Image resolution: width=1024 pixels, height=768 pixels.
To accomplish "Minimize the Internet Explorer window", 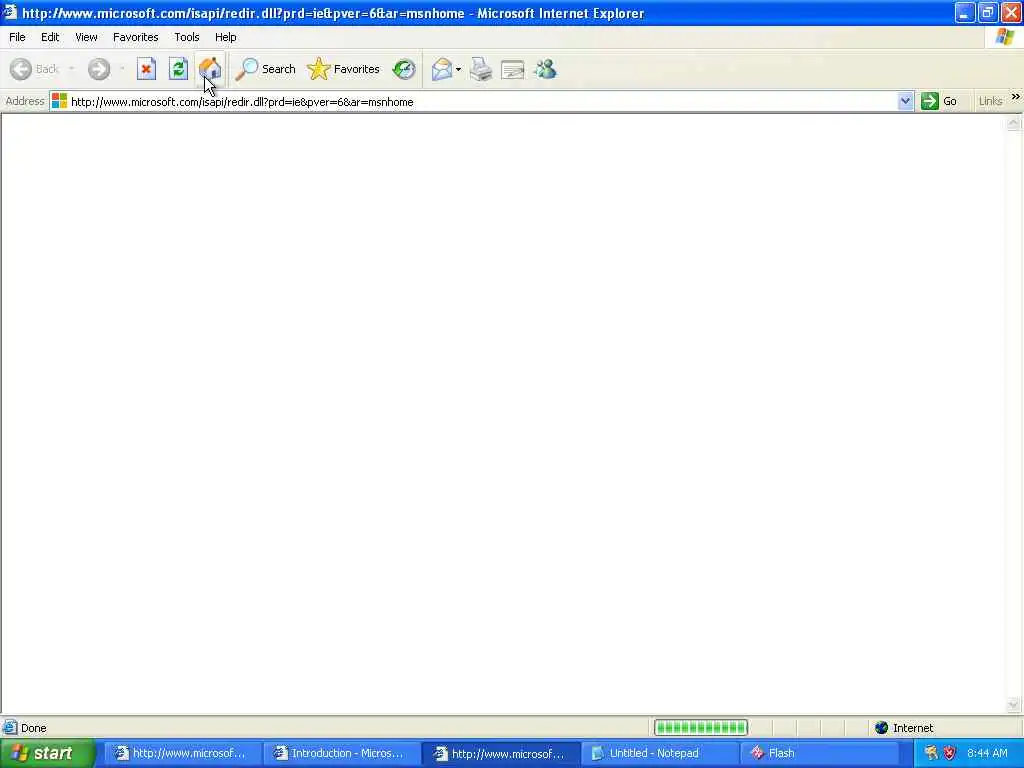I will tap(964, 13).
